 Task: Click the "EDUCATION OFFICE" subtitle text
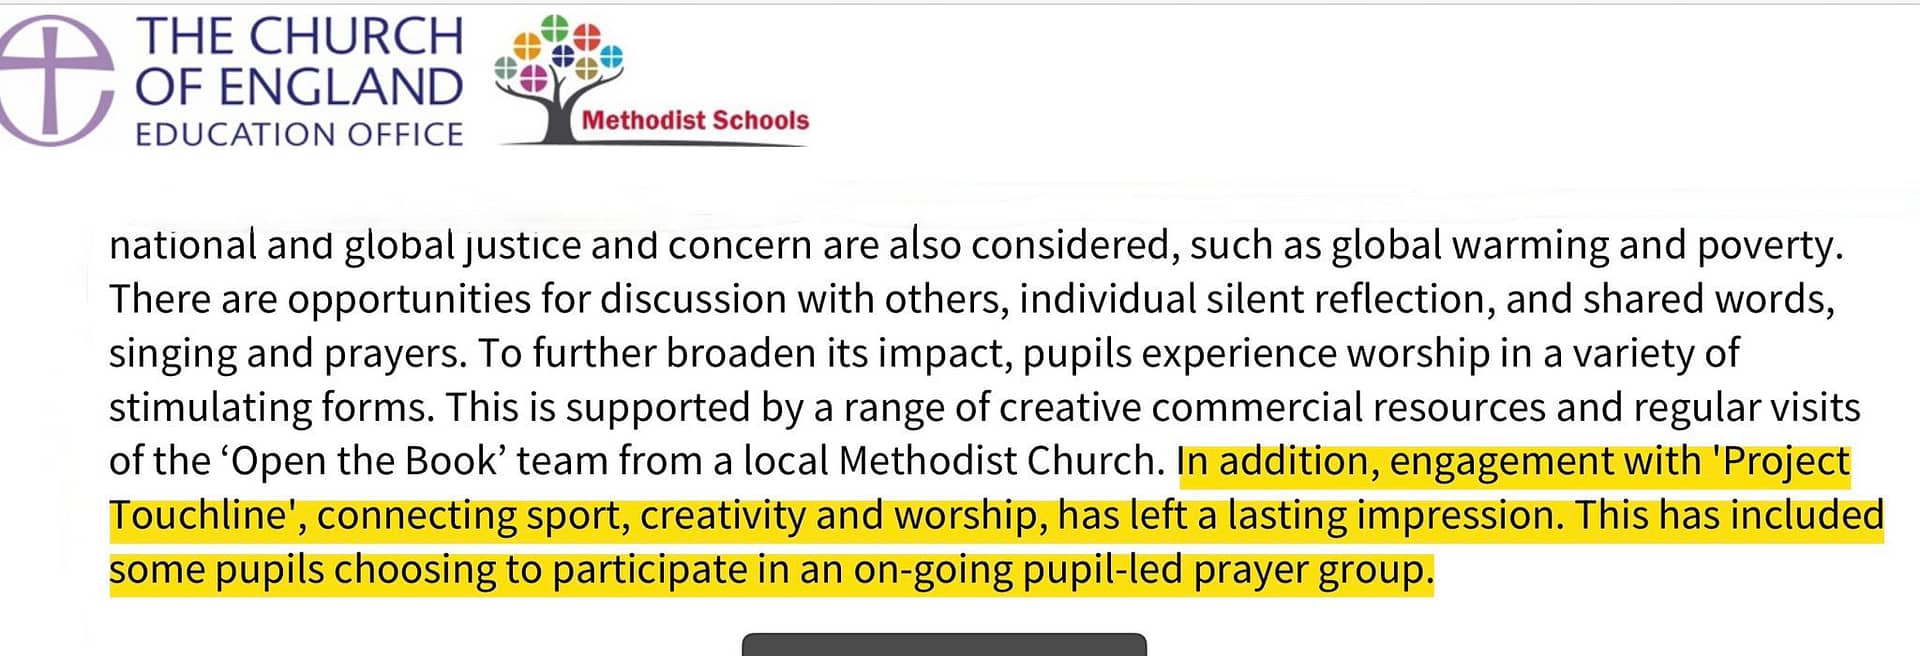(299, 134)
